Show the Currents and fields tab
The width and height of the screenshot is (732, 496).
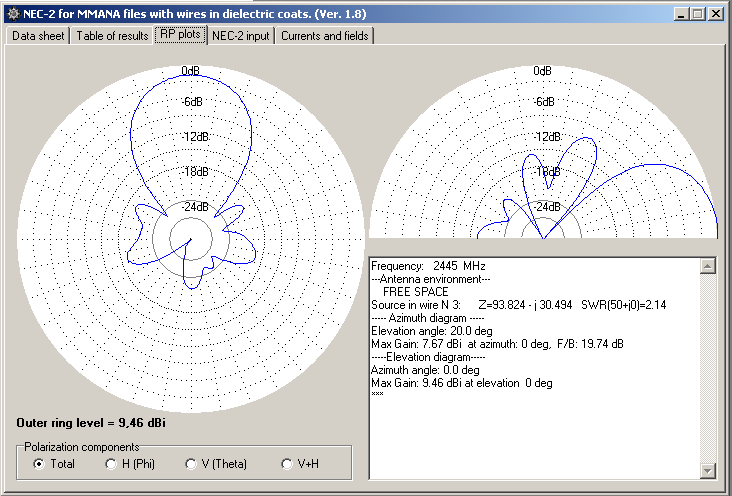click(x=324, y=36)
